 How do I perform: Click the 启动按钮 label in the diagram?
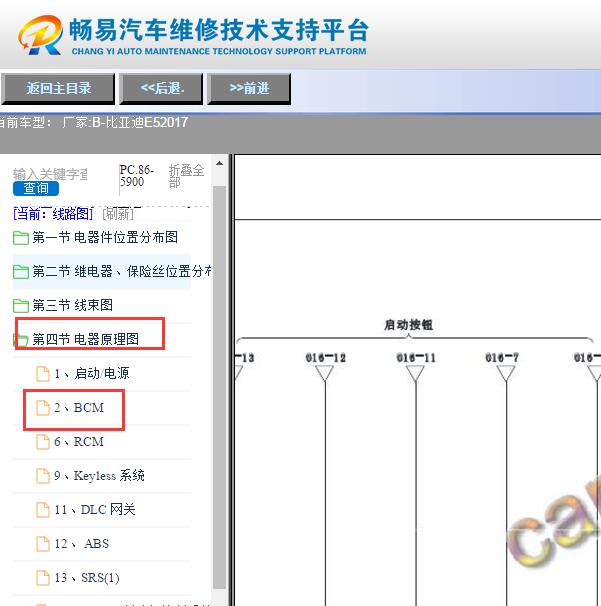[x=408, y=325]
